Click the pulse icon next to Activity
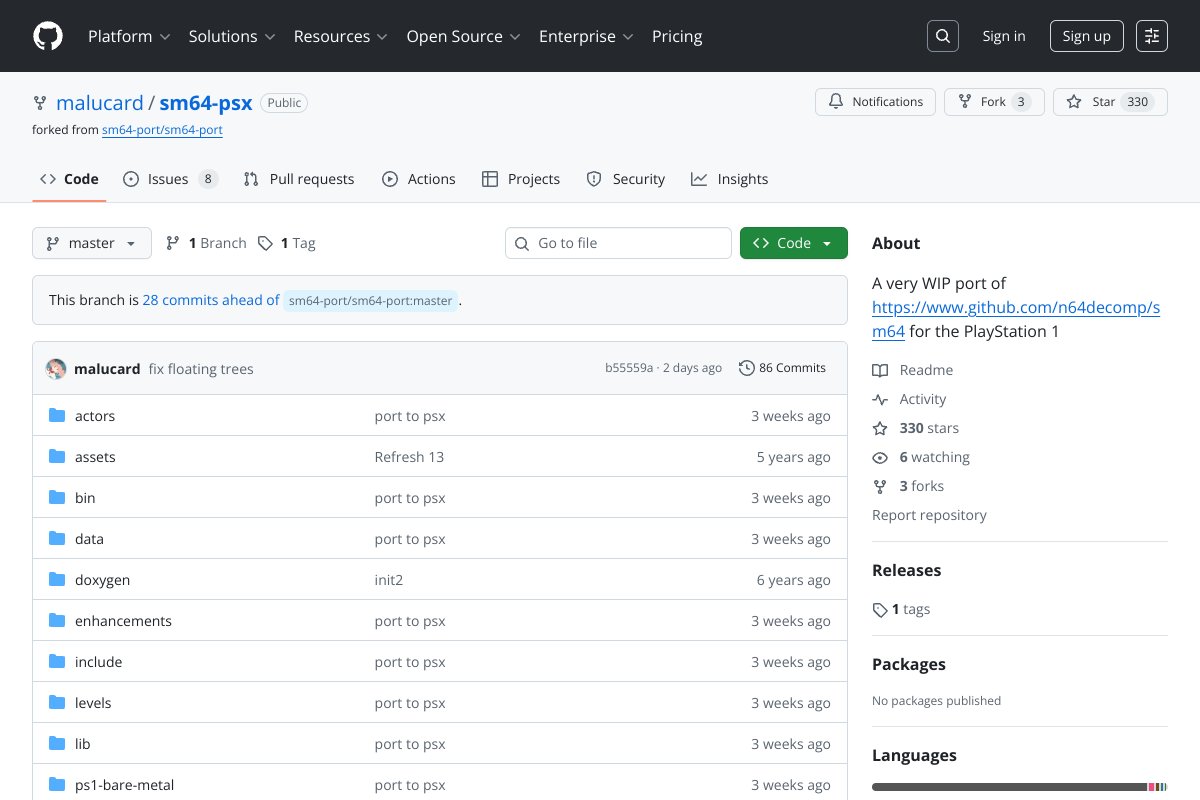This screenshot has width=1200, height=800. coord(880,399)
